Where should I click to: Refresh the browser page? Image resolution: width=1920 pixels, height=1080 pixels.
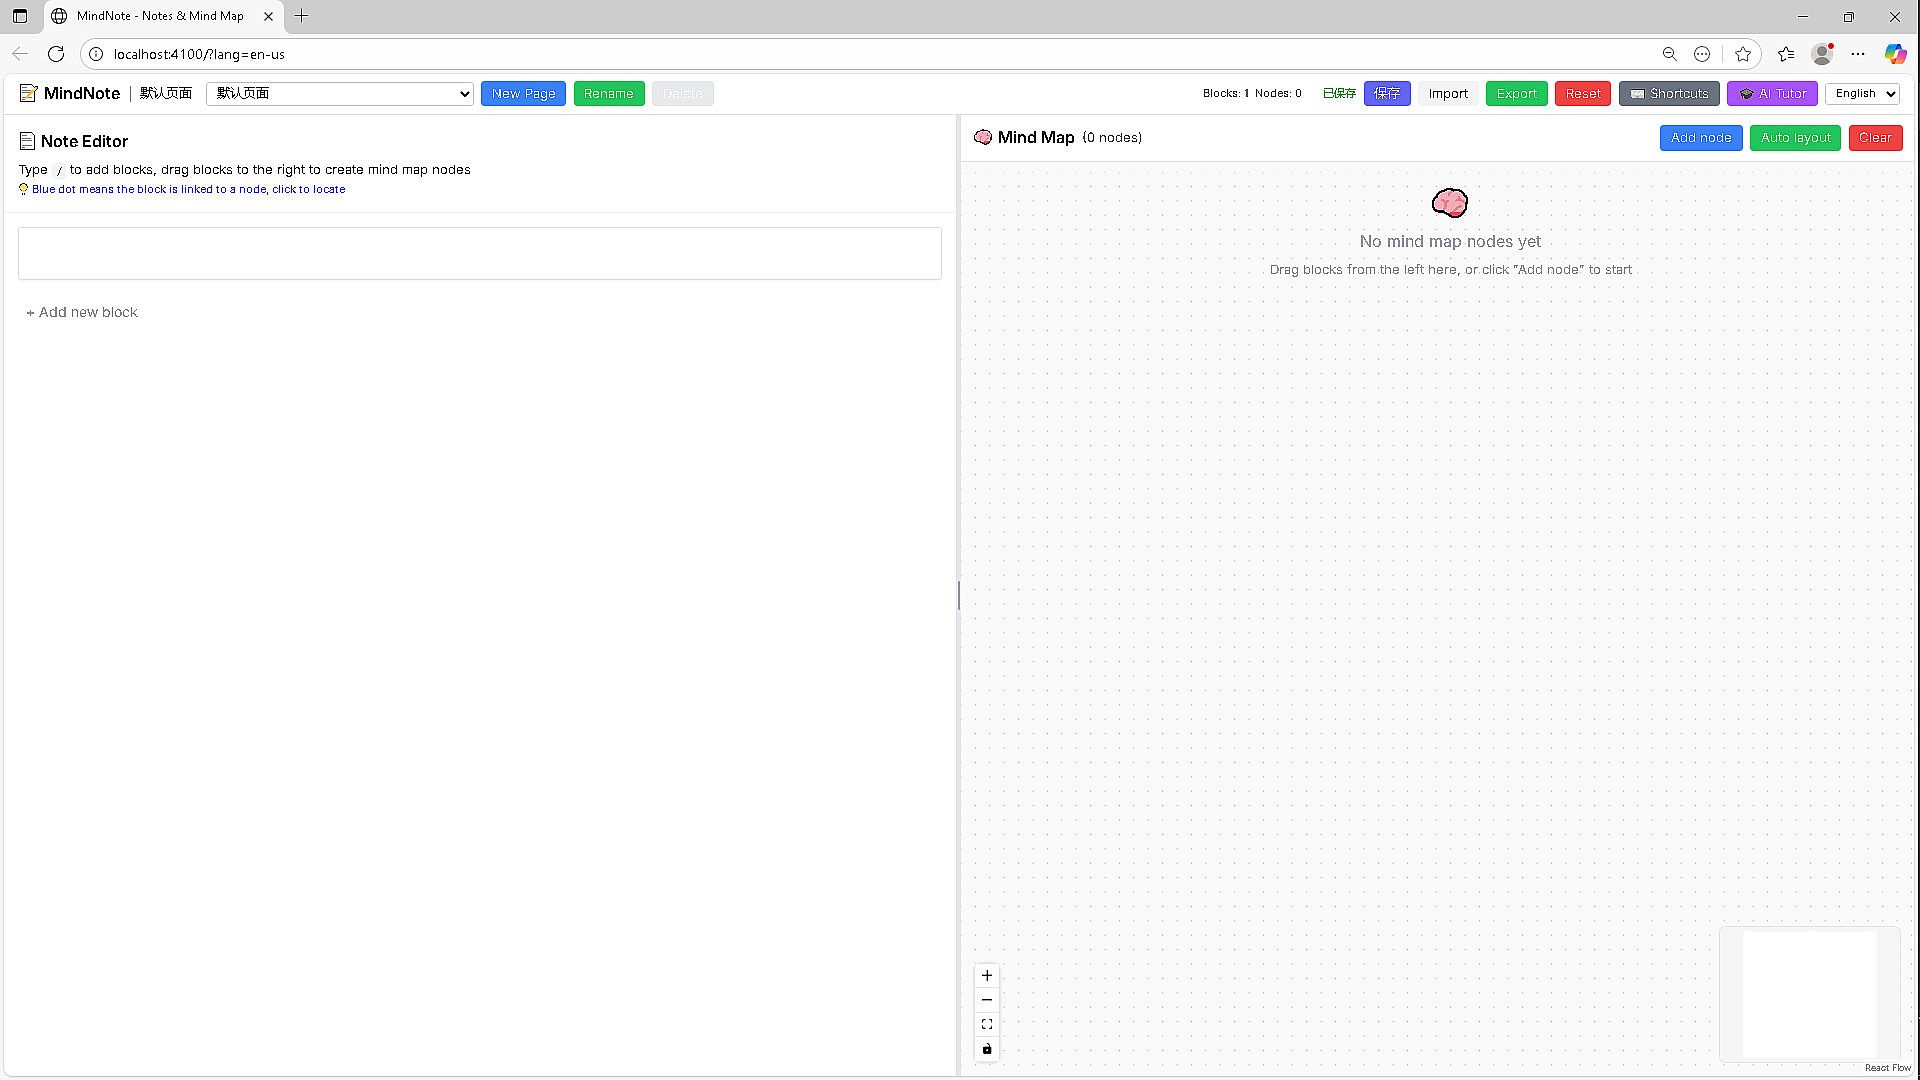click(56, 54)
